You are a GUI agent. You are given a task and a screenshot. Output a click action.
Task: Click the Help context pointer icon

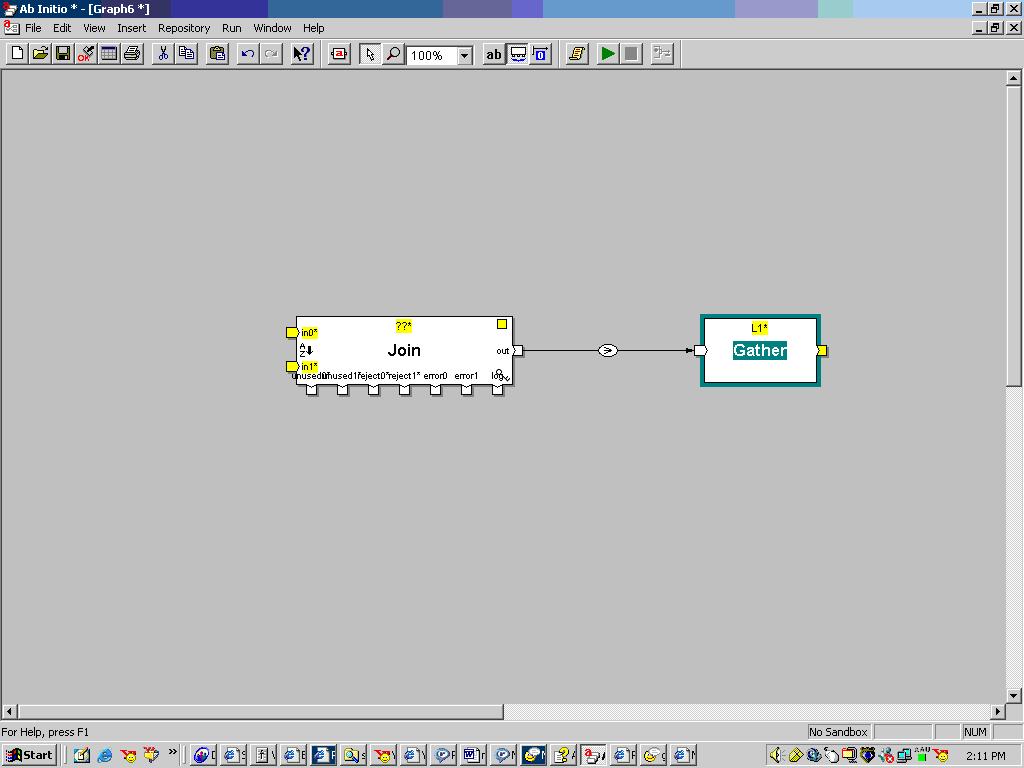tap(301, 54)
